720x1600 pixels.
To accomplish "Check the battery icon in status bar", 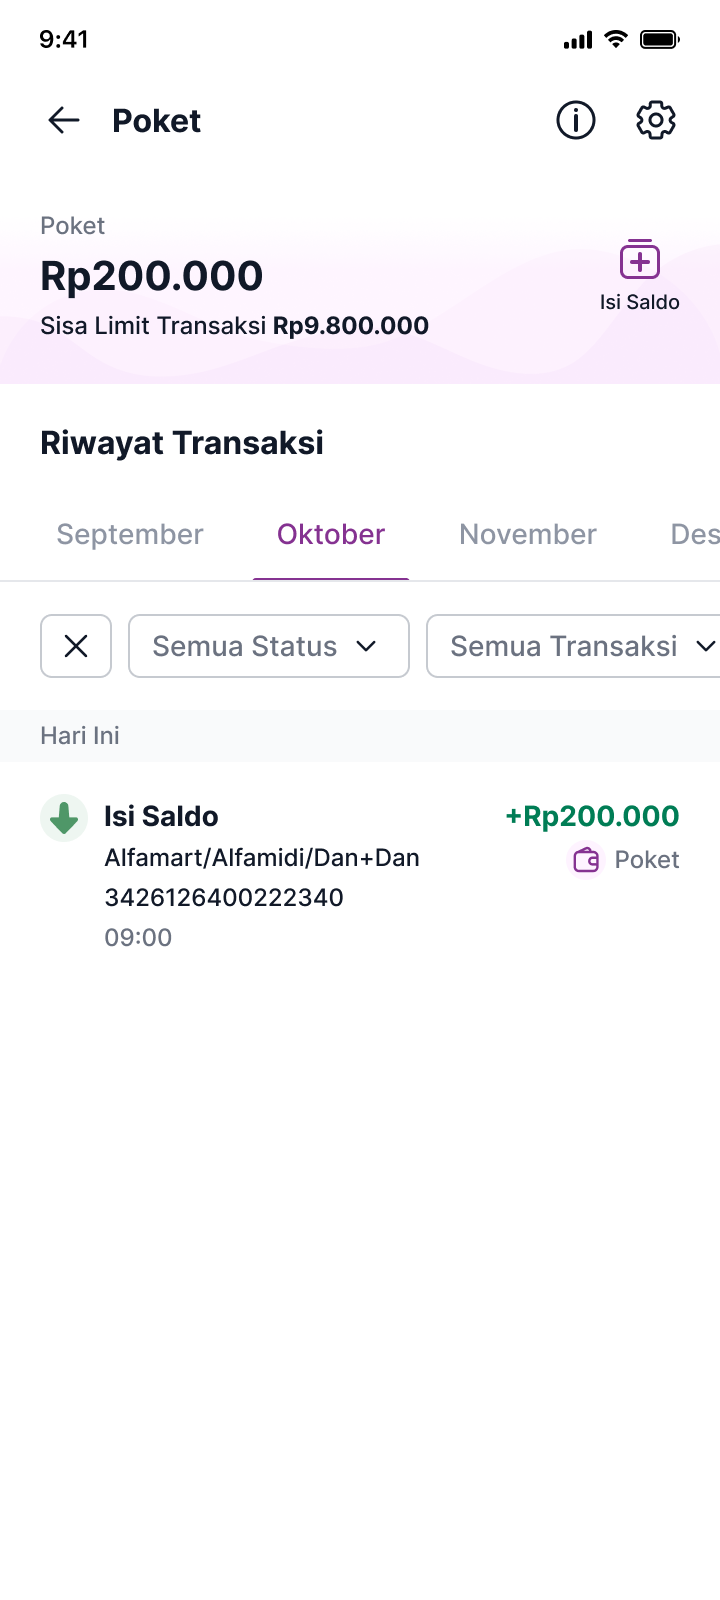I will 660,40.
